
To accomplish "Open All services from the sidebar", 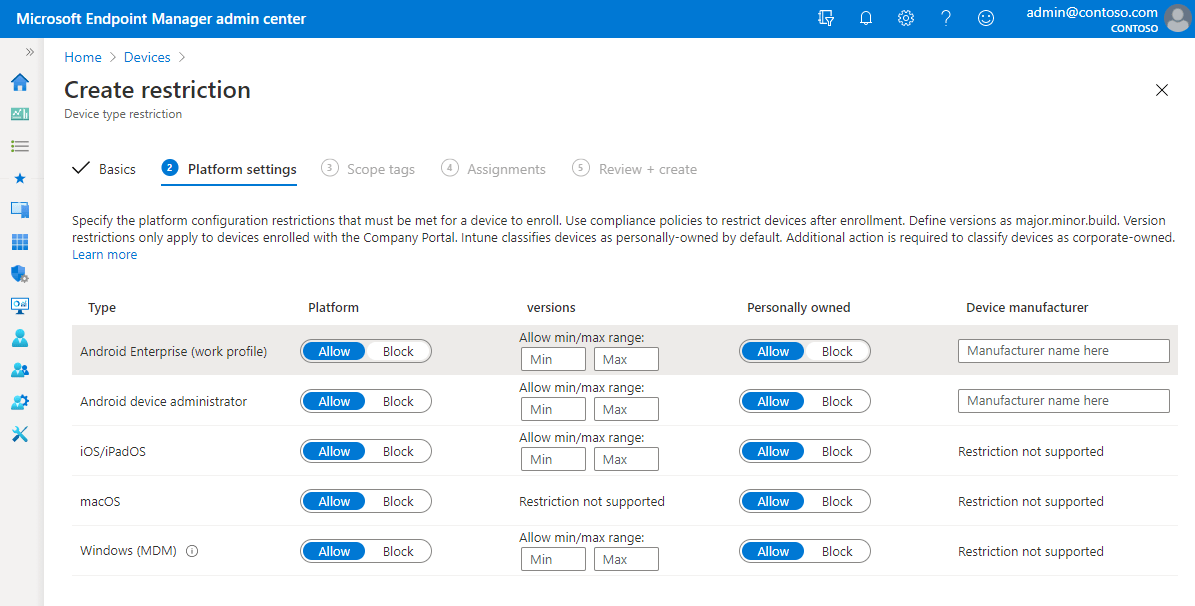I will (x=19, y=146).
